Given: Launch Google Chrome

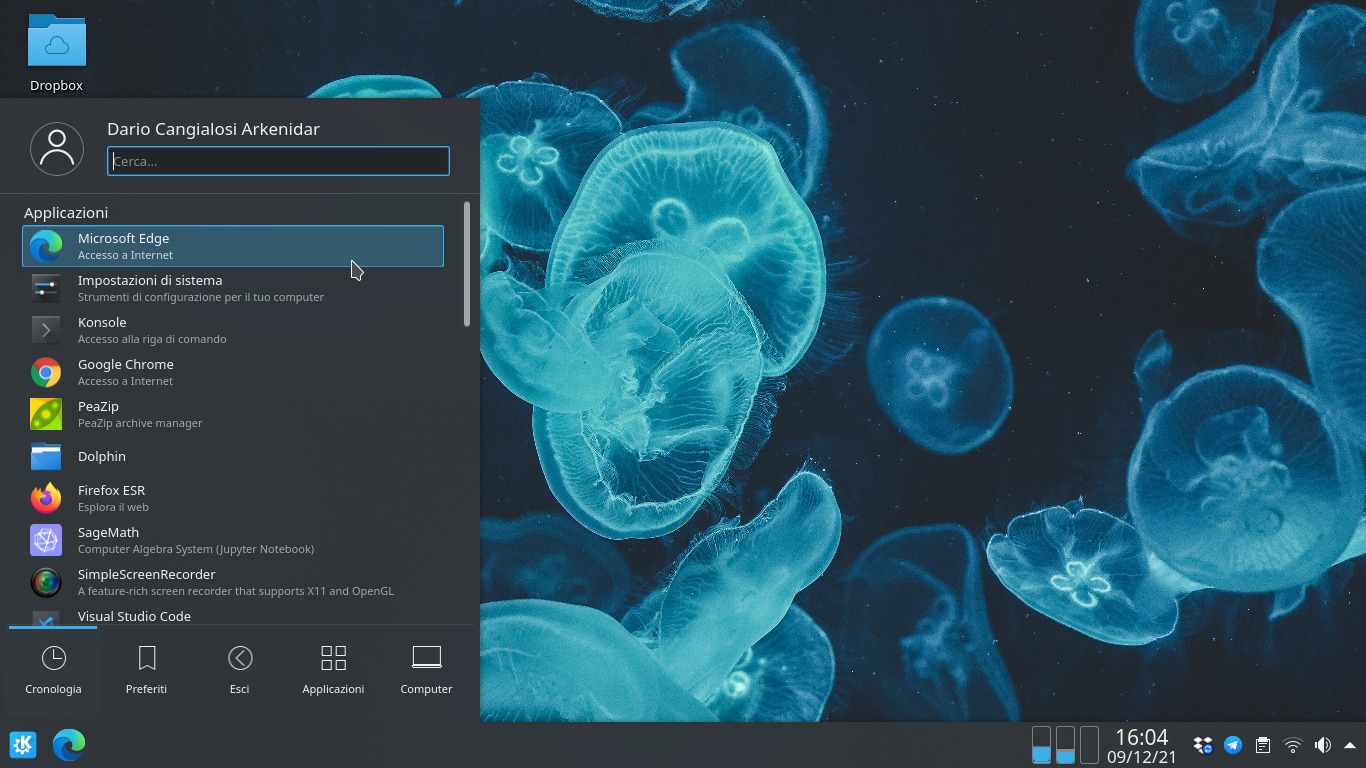Looking at the screenshot, I should click(233, 372).
